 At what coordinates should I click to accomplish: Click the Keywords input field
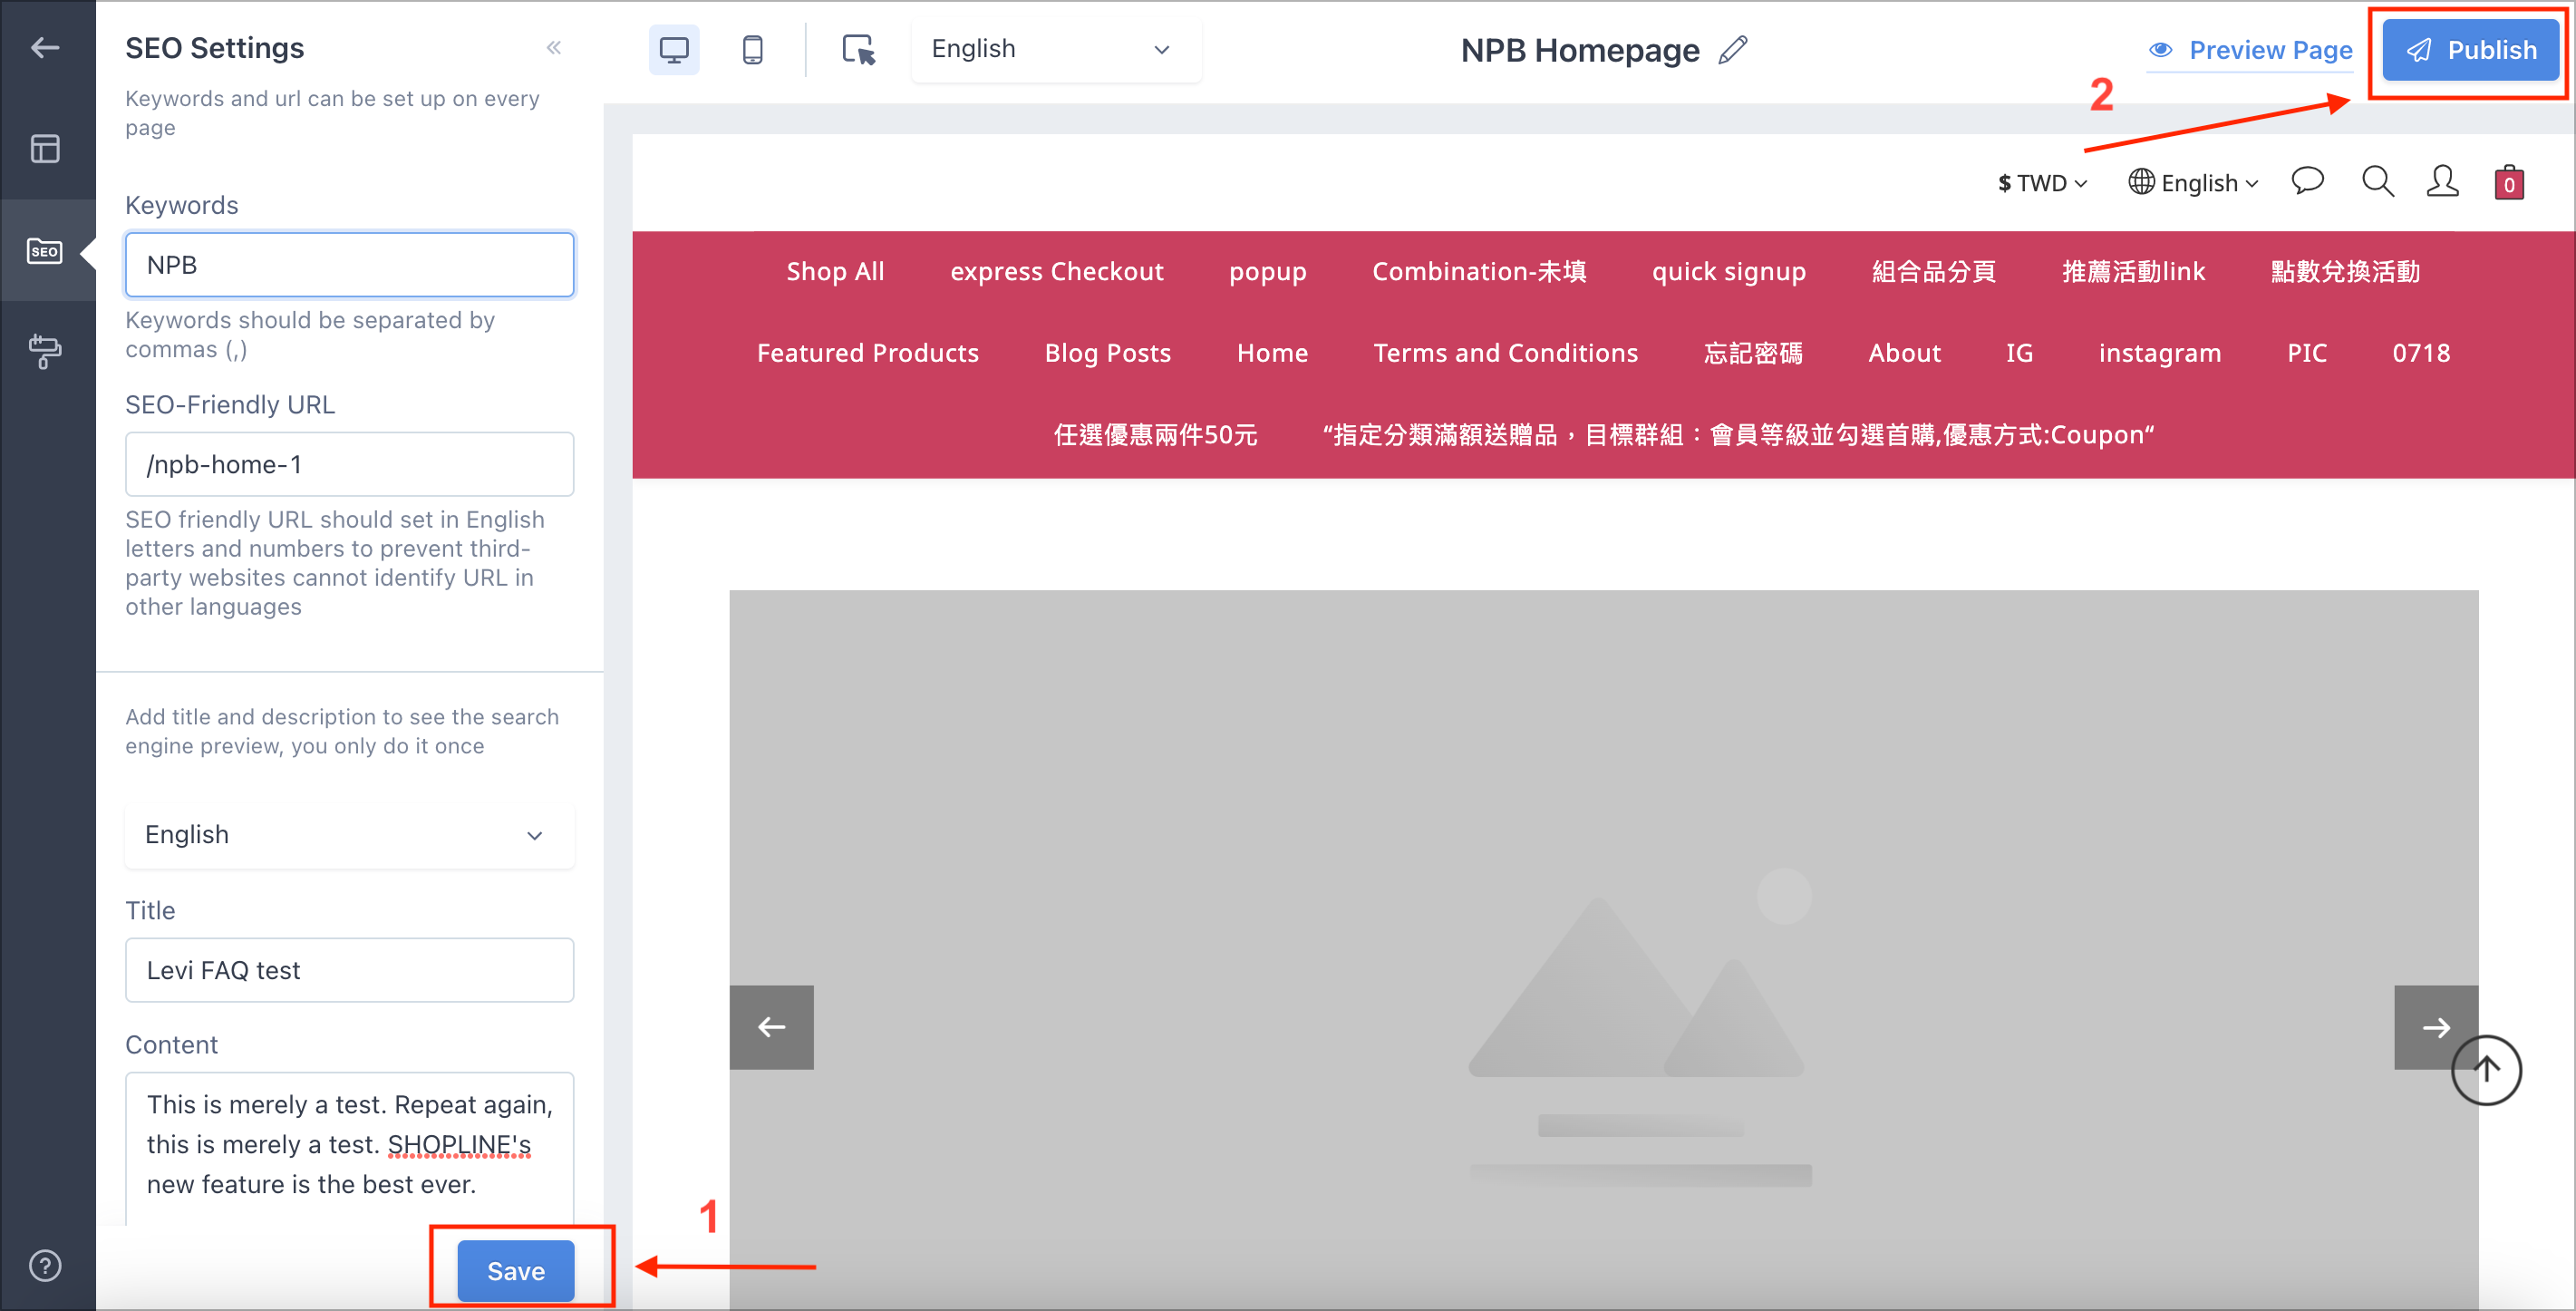click(349, 265)
